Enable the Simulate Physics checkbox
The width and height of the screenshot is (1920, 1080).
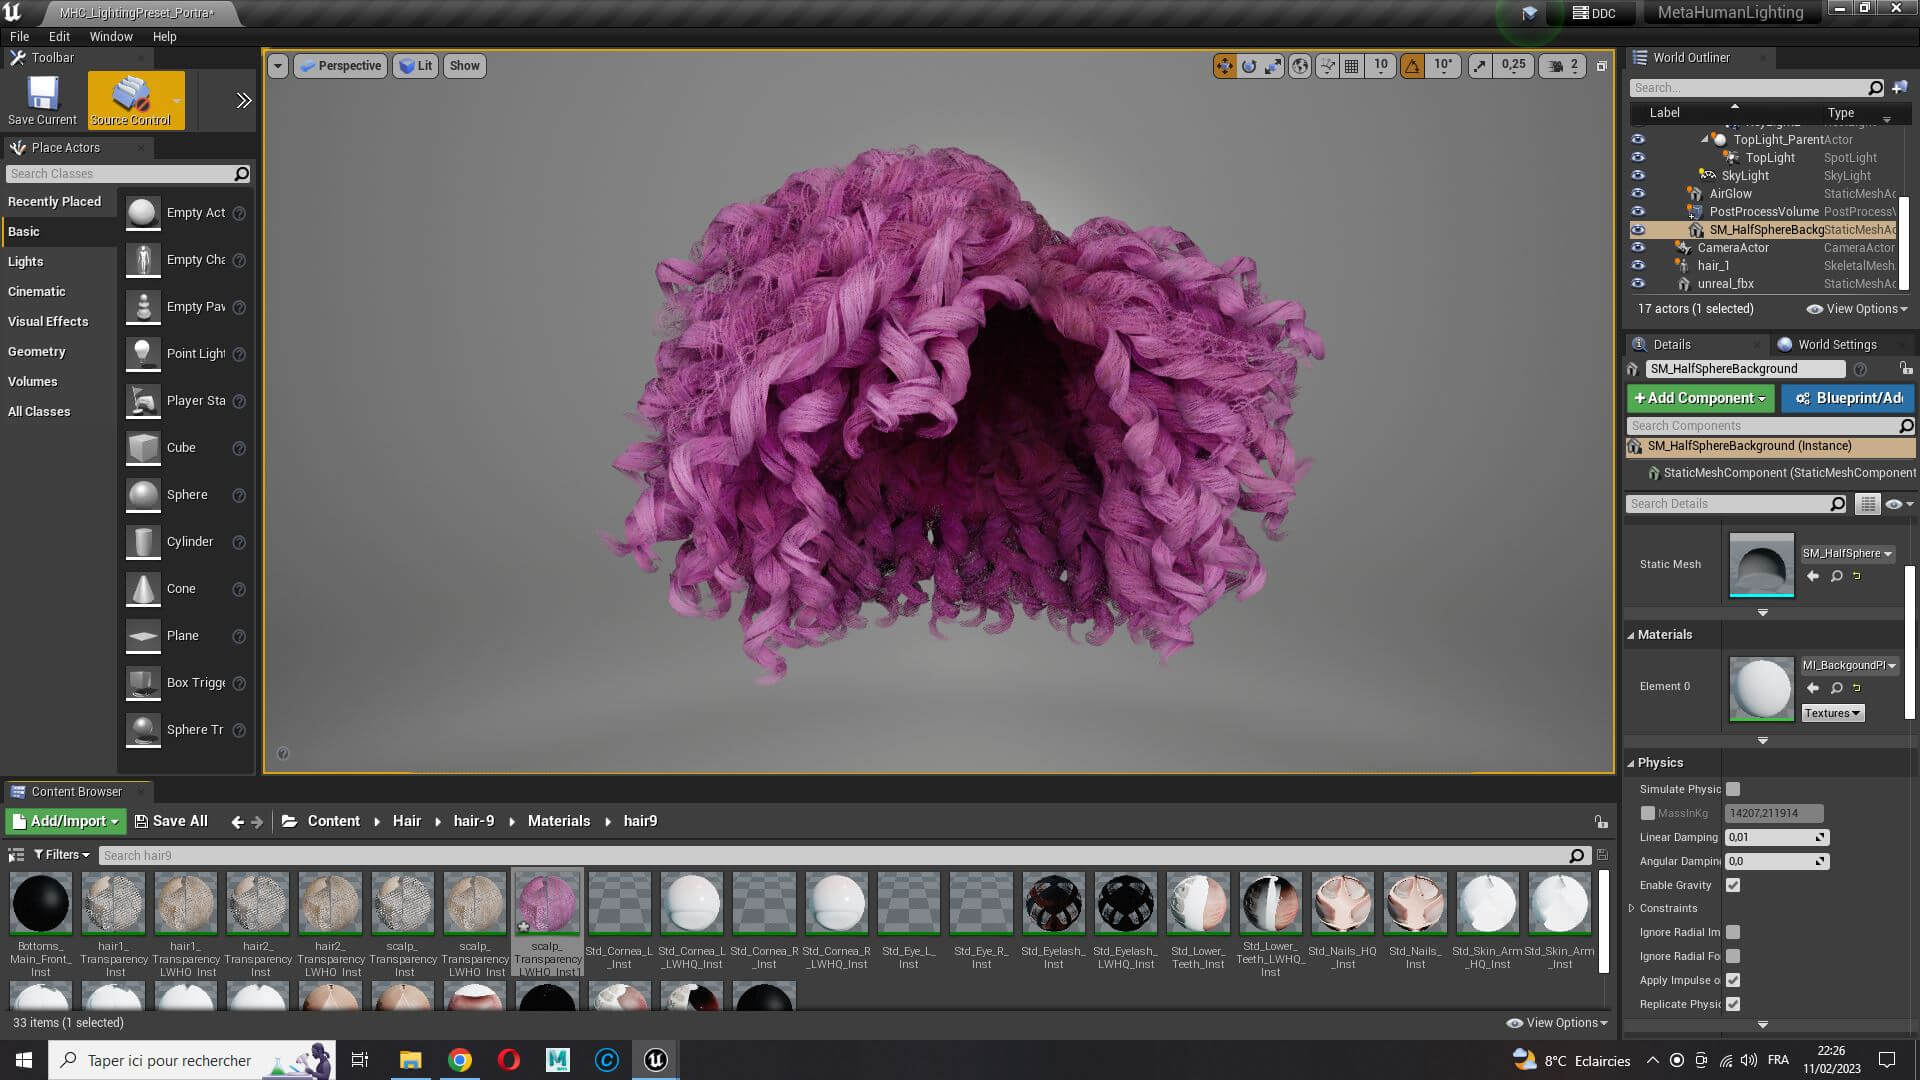coord(1733,789)
